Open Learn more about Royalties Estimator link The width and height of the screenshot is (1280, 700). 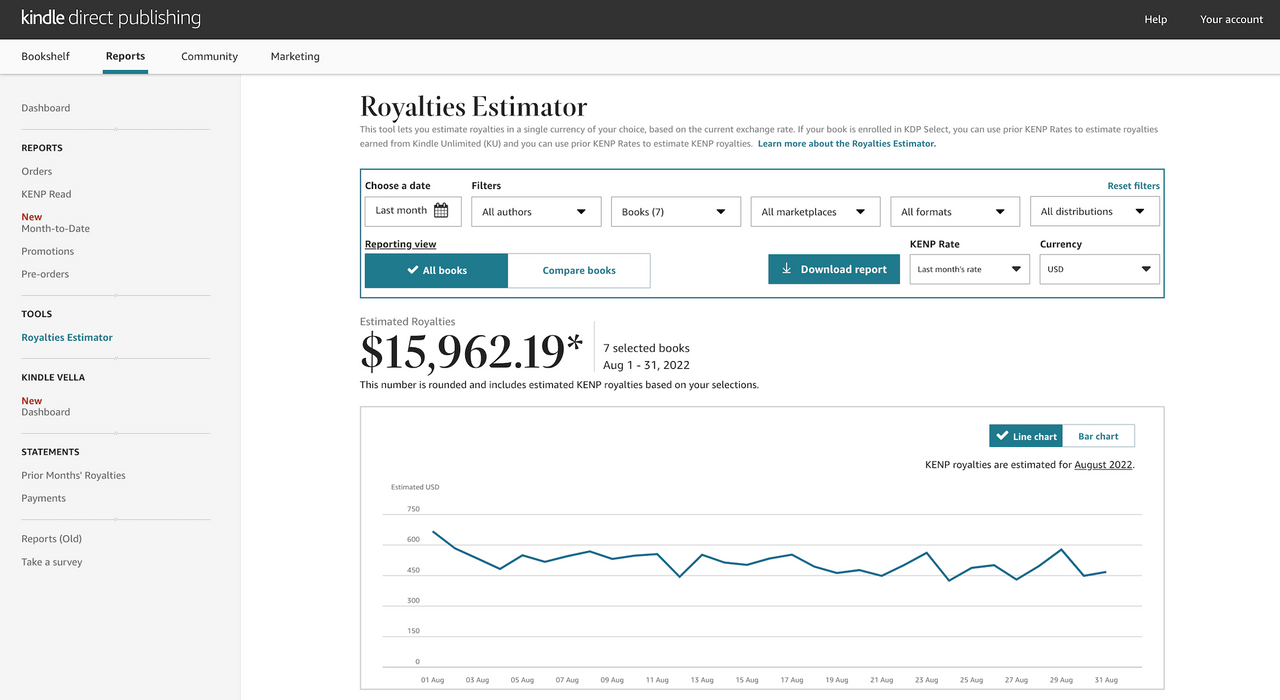[x=846, y=144]
